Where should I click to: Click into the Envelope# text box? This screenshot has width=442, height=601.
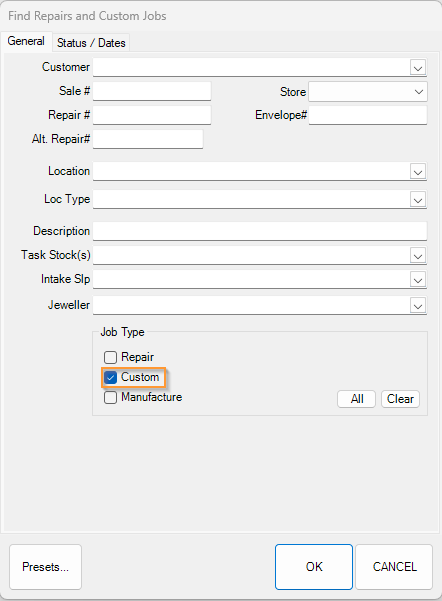click(x=368, y=115)
